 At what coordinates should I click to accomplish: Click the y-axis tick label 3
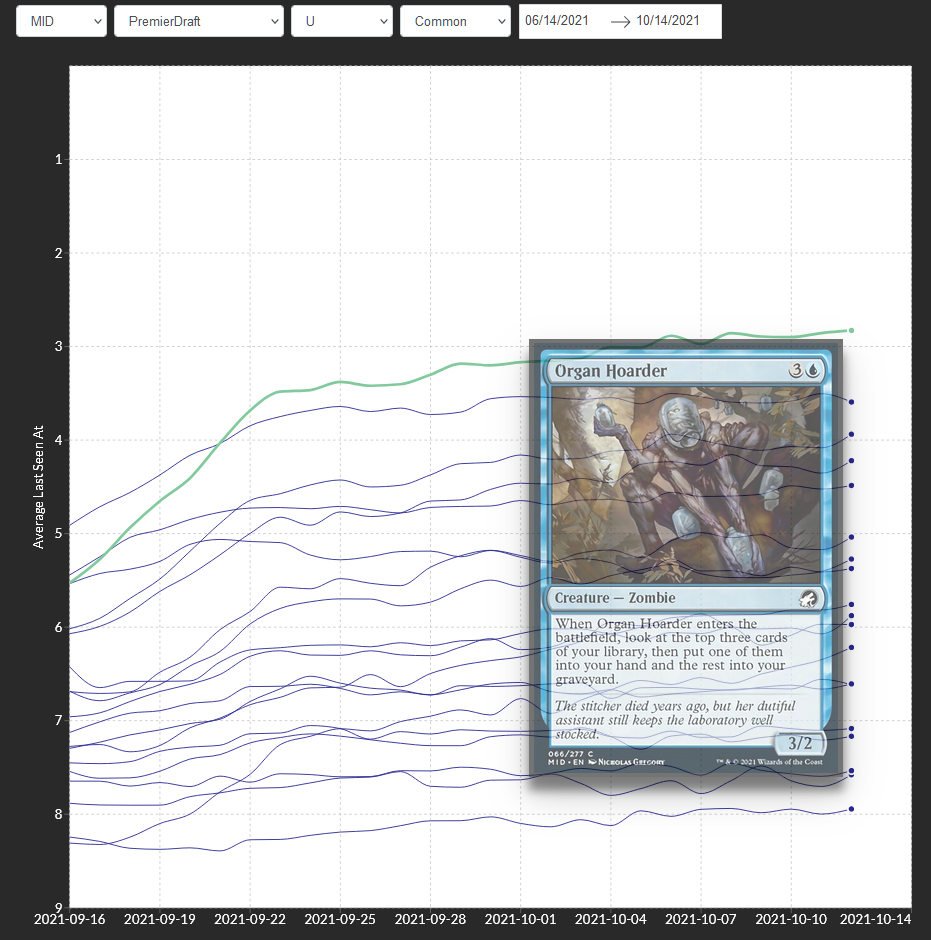[59, 347]
